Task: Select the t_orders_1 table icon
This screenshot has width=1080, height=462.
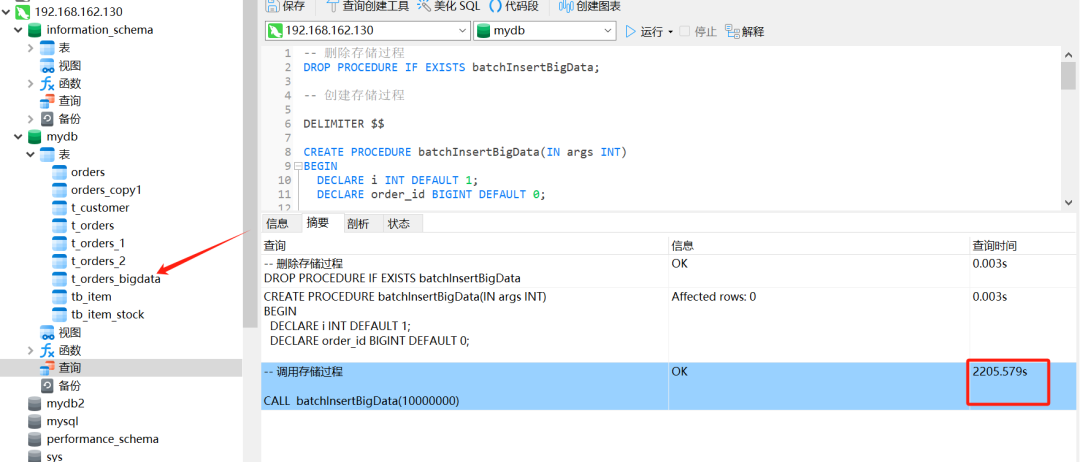Action: pyautogui.click(x=60, y=243)
